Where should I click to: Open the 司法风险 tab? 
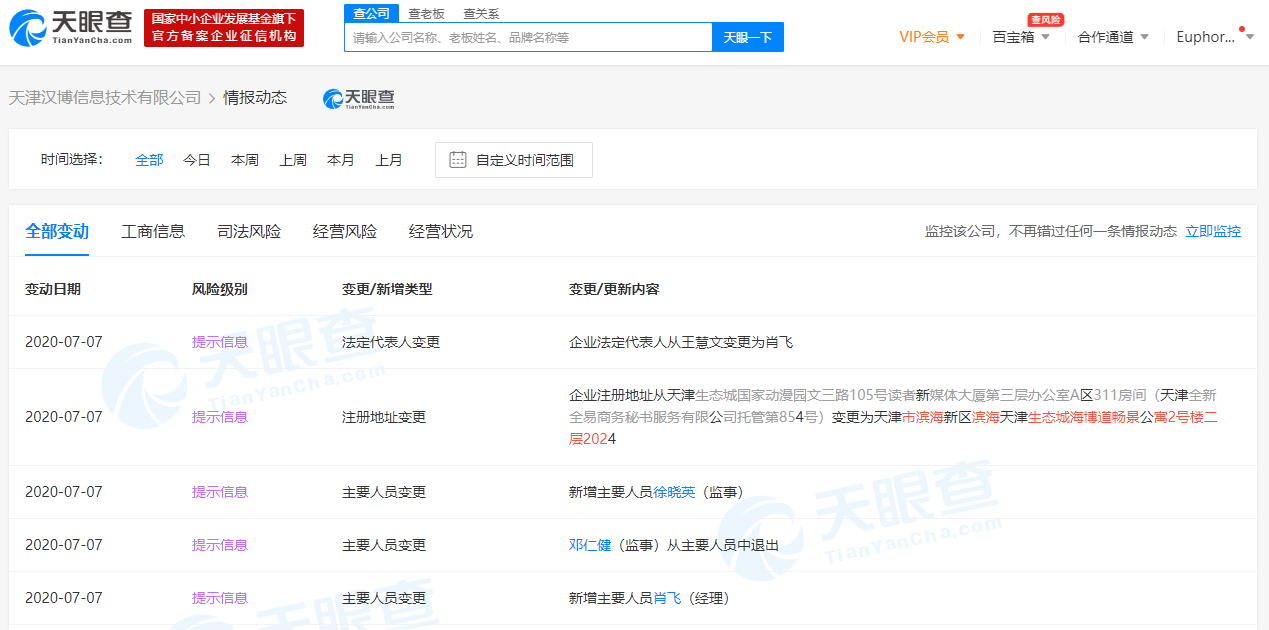click(x=246, y=231)
